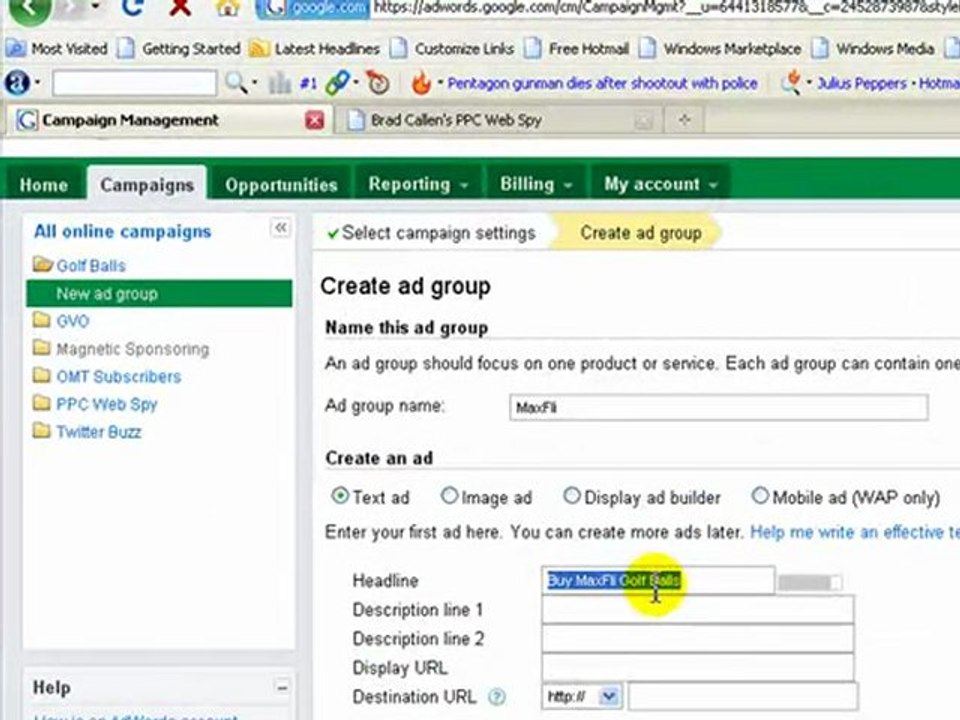Click the Headline input field
The width and height of the screenshot is (960, 720).
click(x=658, y=580)
